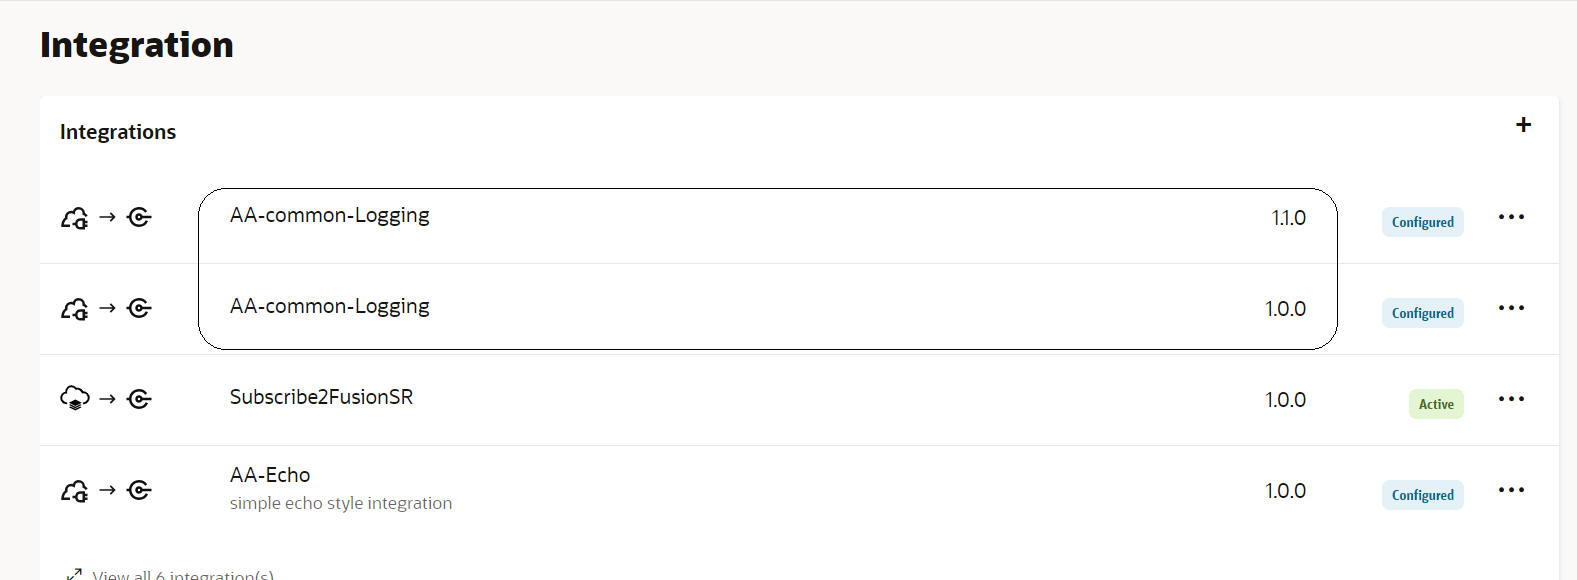1577x580 pixels.
Task: Click the Active status badge
Action: point(1436,404)
